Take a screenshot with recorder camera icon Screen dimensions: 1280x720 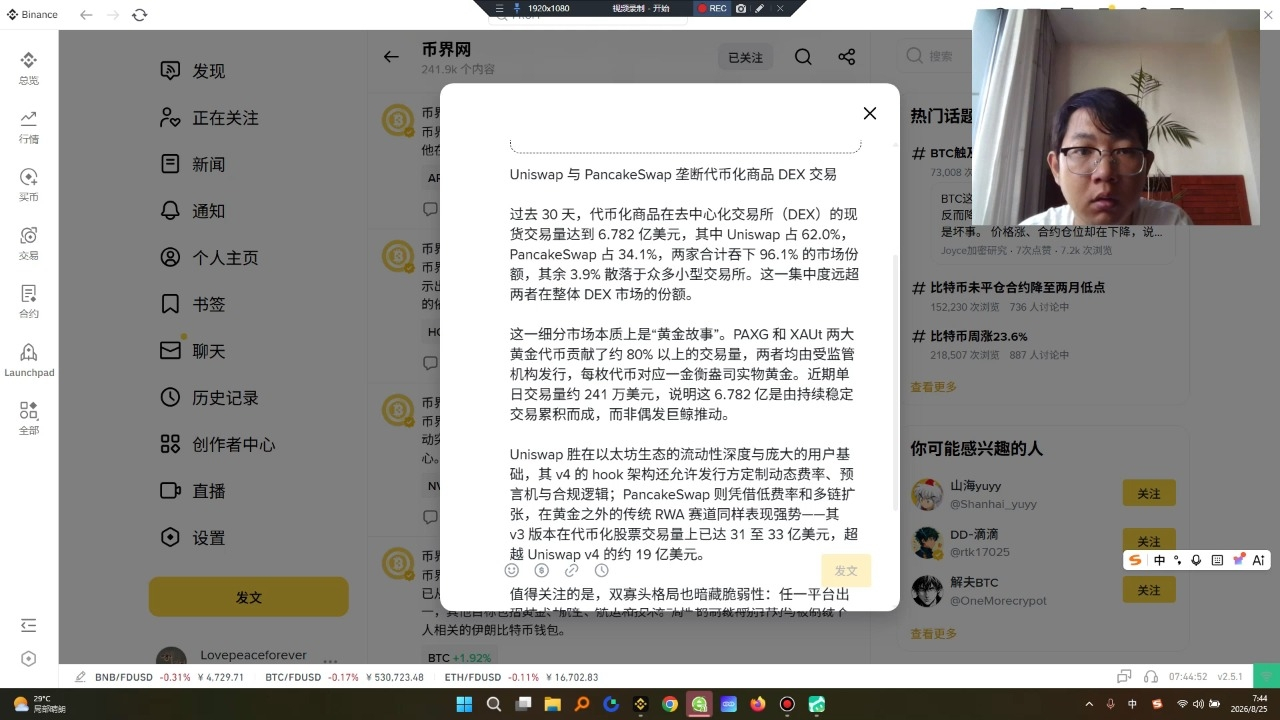(741, 8)
